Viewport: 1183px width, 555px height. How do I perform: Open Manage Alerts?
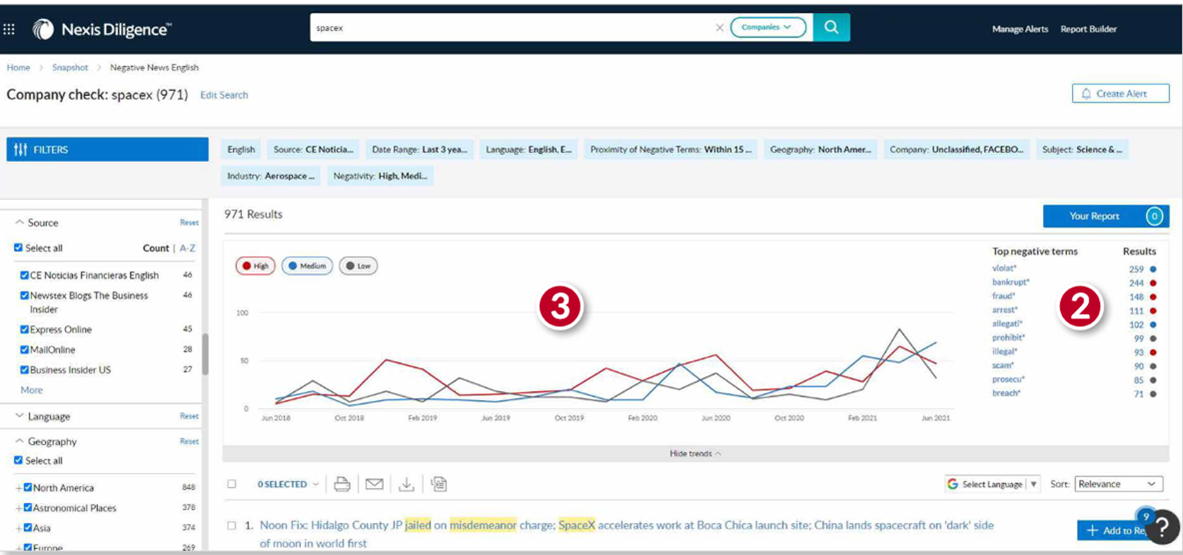pyautogui.click(x=1019, y=29)
